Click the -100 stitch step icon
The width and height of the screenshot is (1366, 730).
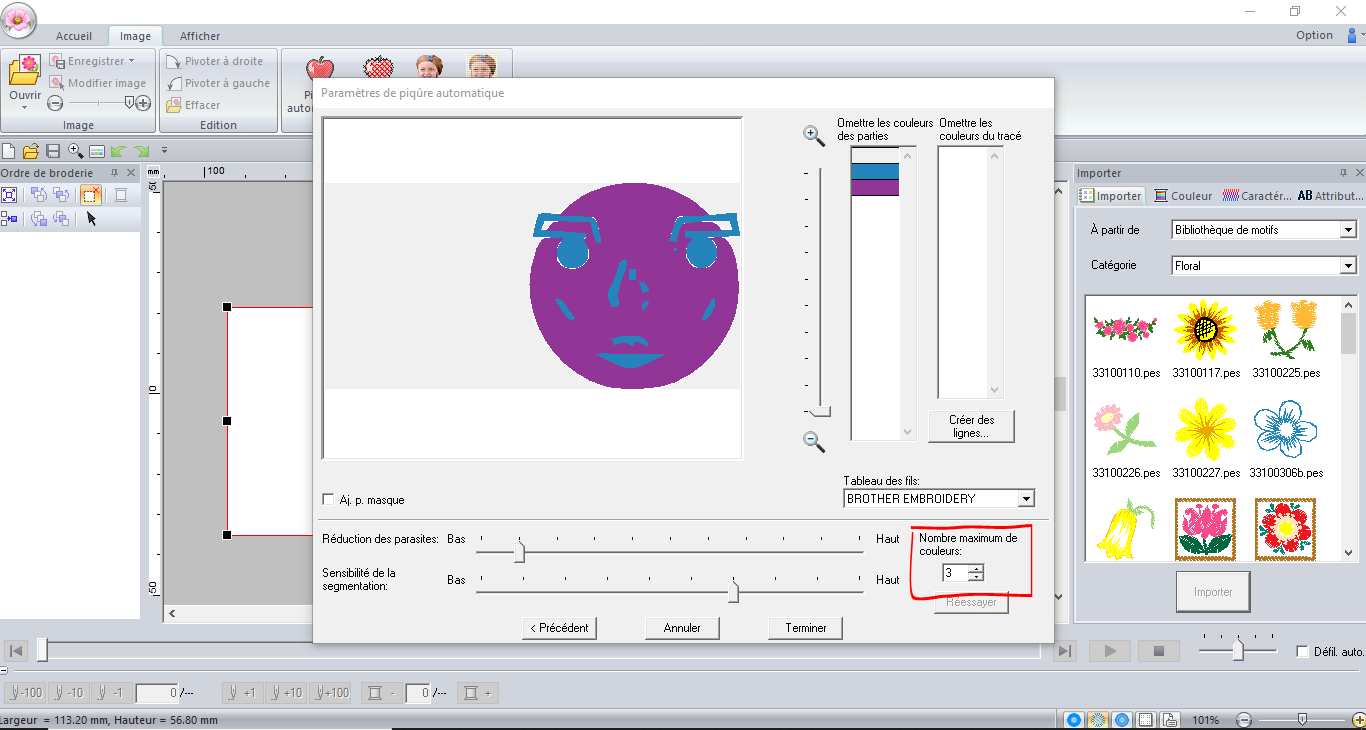pos(25,692)
